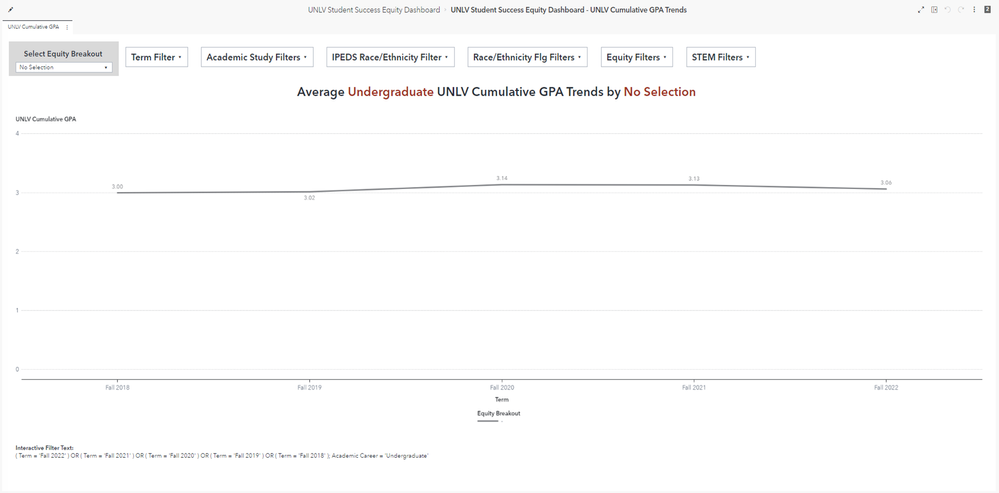
Task: Open the Select Equity Breakout dropdown
Action: (64, 67)
